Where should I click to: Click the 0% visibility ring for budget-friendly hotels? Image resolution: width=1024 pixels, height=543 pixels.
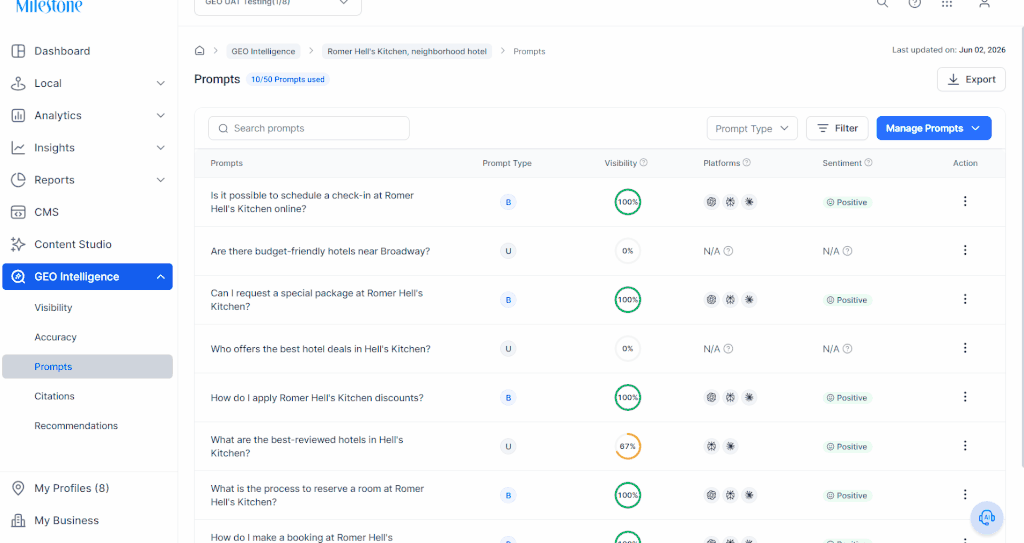pos(628,251)
